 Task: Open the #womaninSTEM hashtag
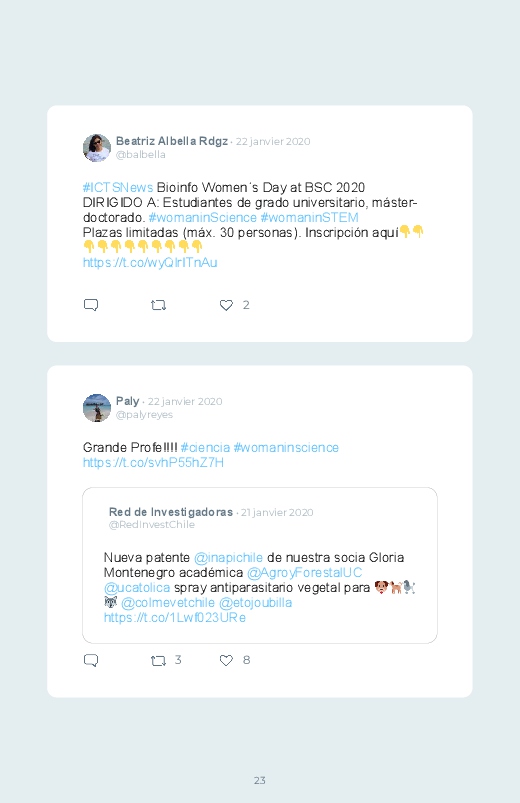pyautogui.click(x=309, y=218)
